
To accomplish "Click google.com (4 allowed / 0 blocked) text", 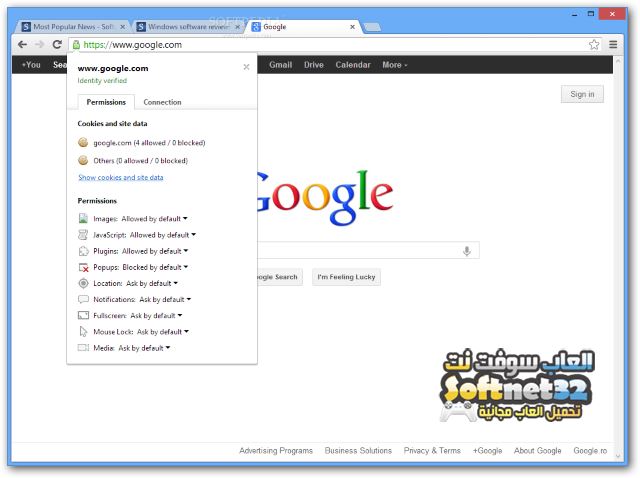I will (x=149, y=143).
